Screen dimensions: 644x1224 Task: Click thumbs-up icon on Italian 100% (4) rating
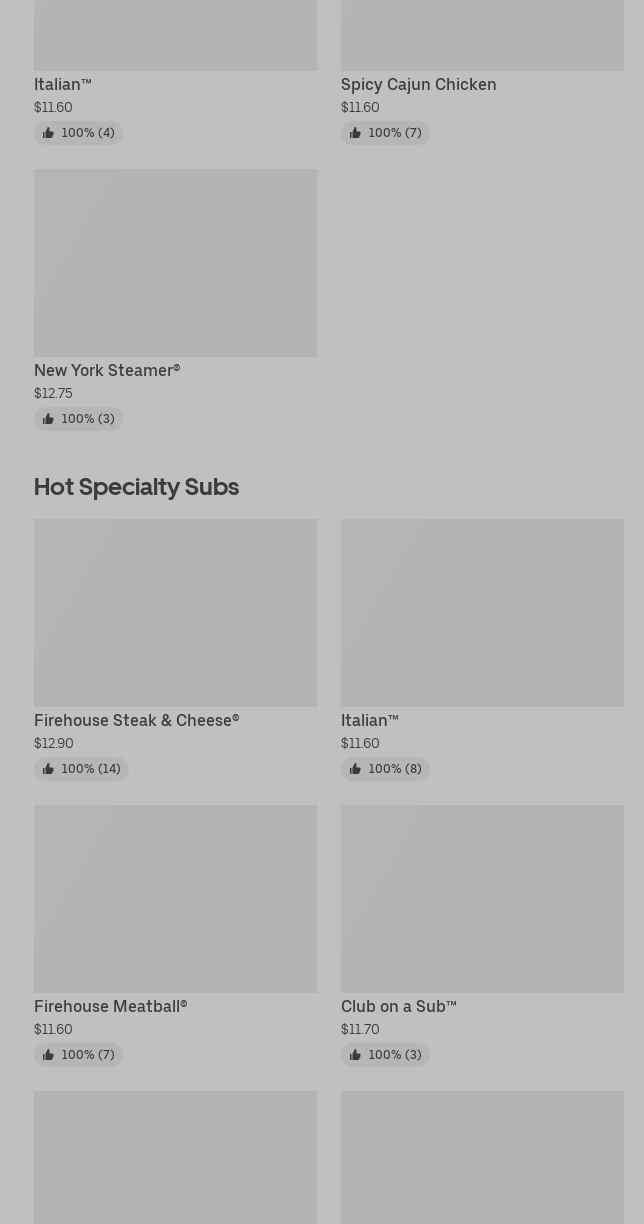[x=48, y=133]
